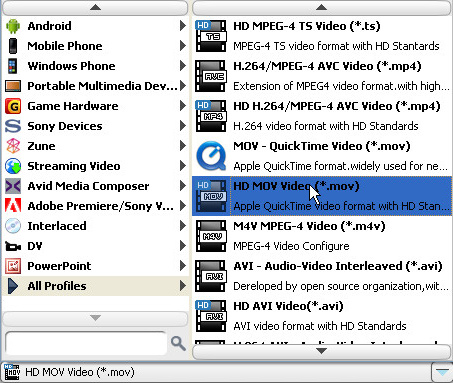
Task: Expand the Avid Media Composer submenu arrow
Action: (183, 186)
